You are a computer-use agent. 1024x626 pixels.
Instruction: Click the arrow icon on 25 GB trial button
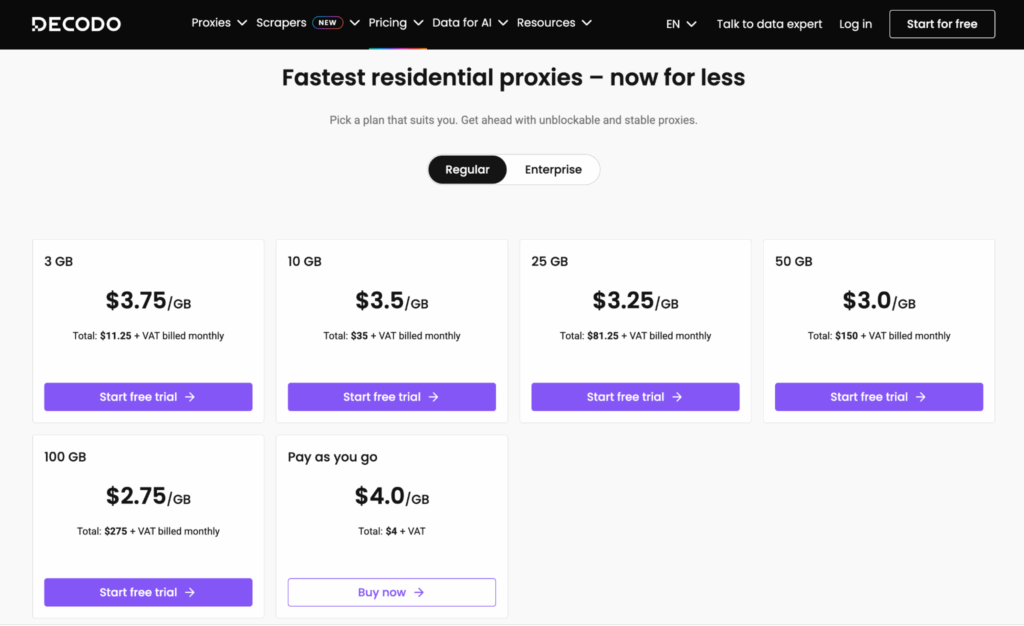[677, 397]
